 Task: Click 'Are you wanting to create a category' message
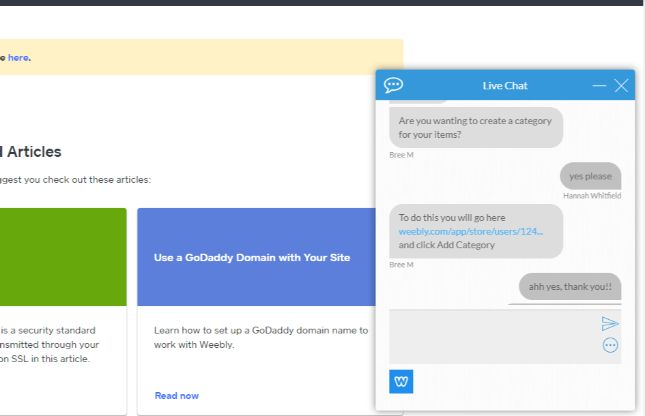(476, 128)
